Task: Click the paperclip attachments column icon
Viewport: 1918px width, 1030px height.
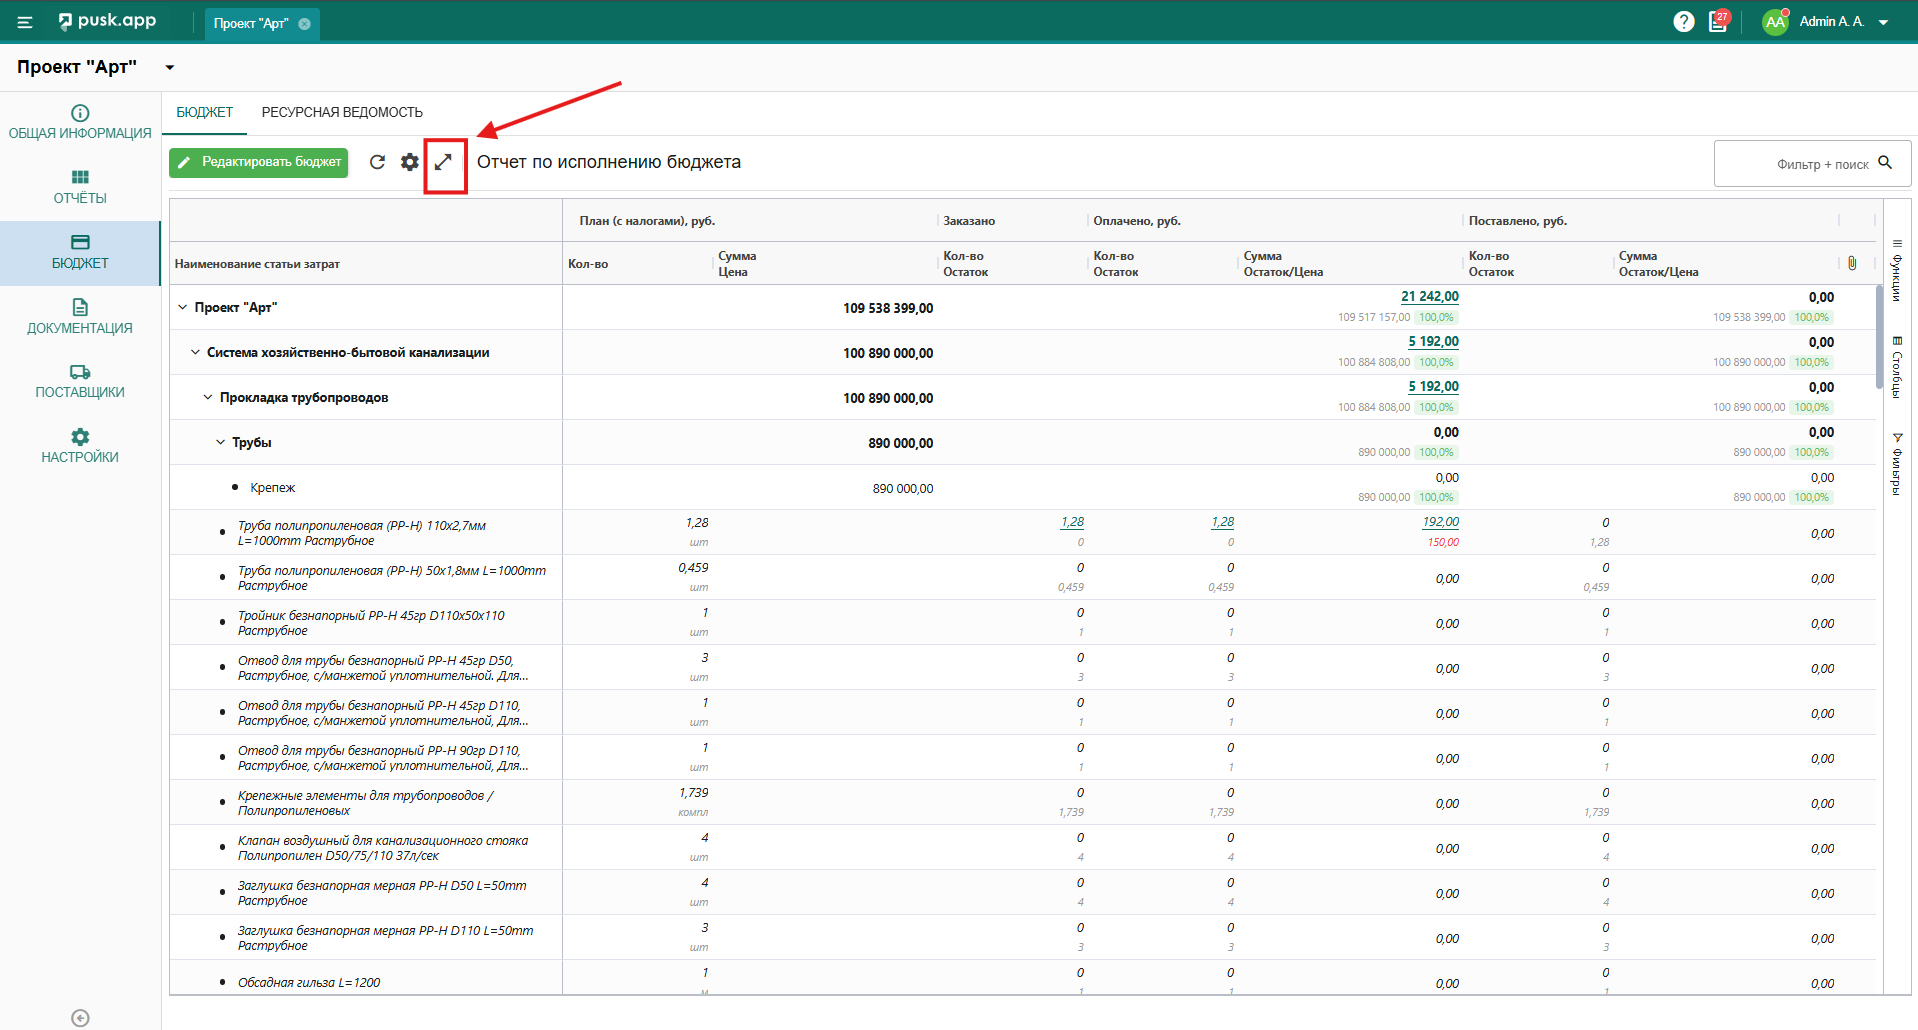Action: 1852,263
